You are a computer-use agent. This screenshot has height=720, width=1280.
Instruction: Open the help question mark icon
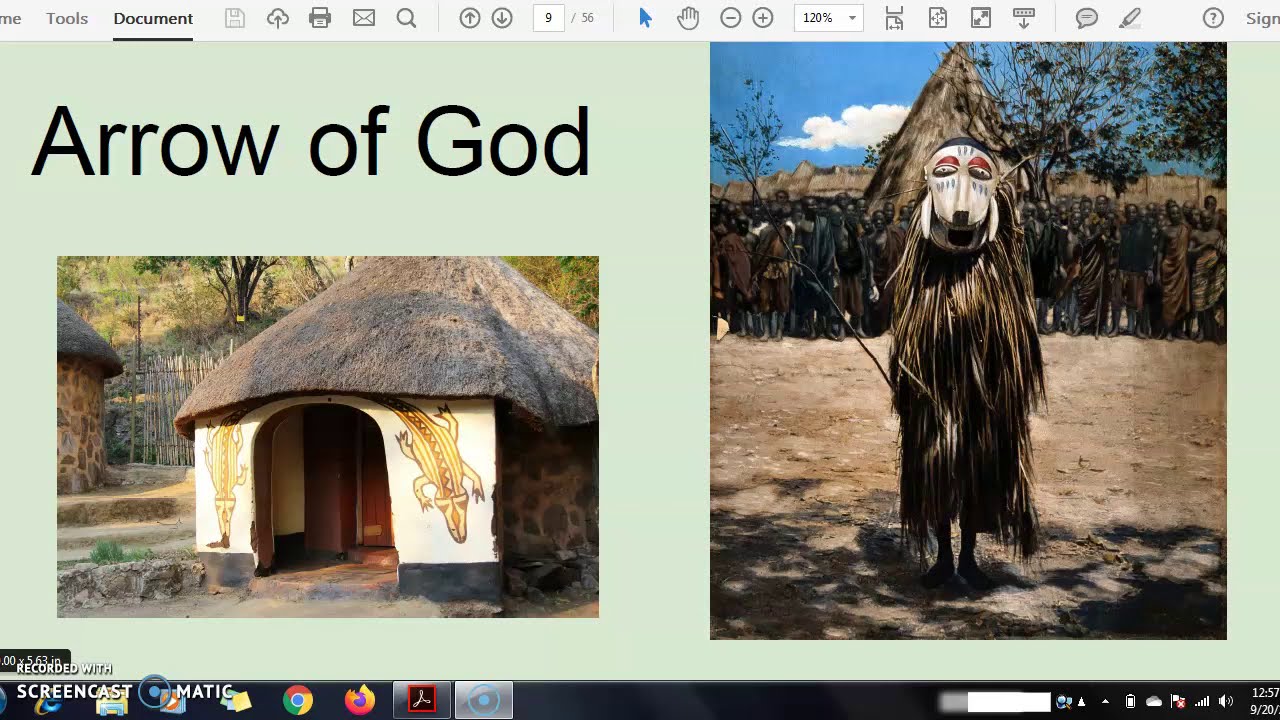tap(1213, 18)
